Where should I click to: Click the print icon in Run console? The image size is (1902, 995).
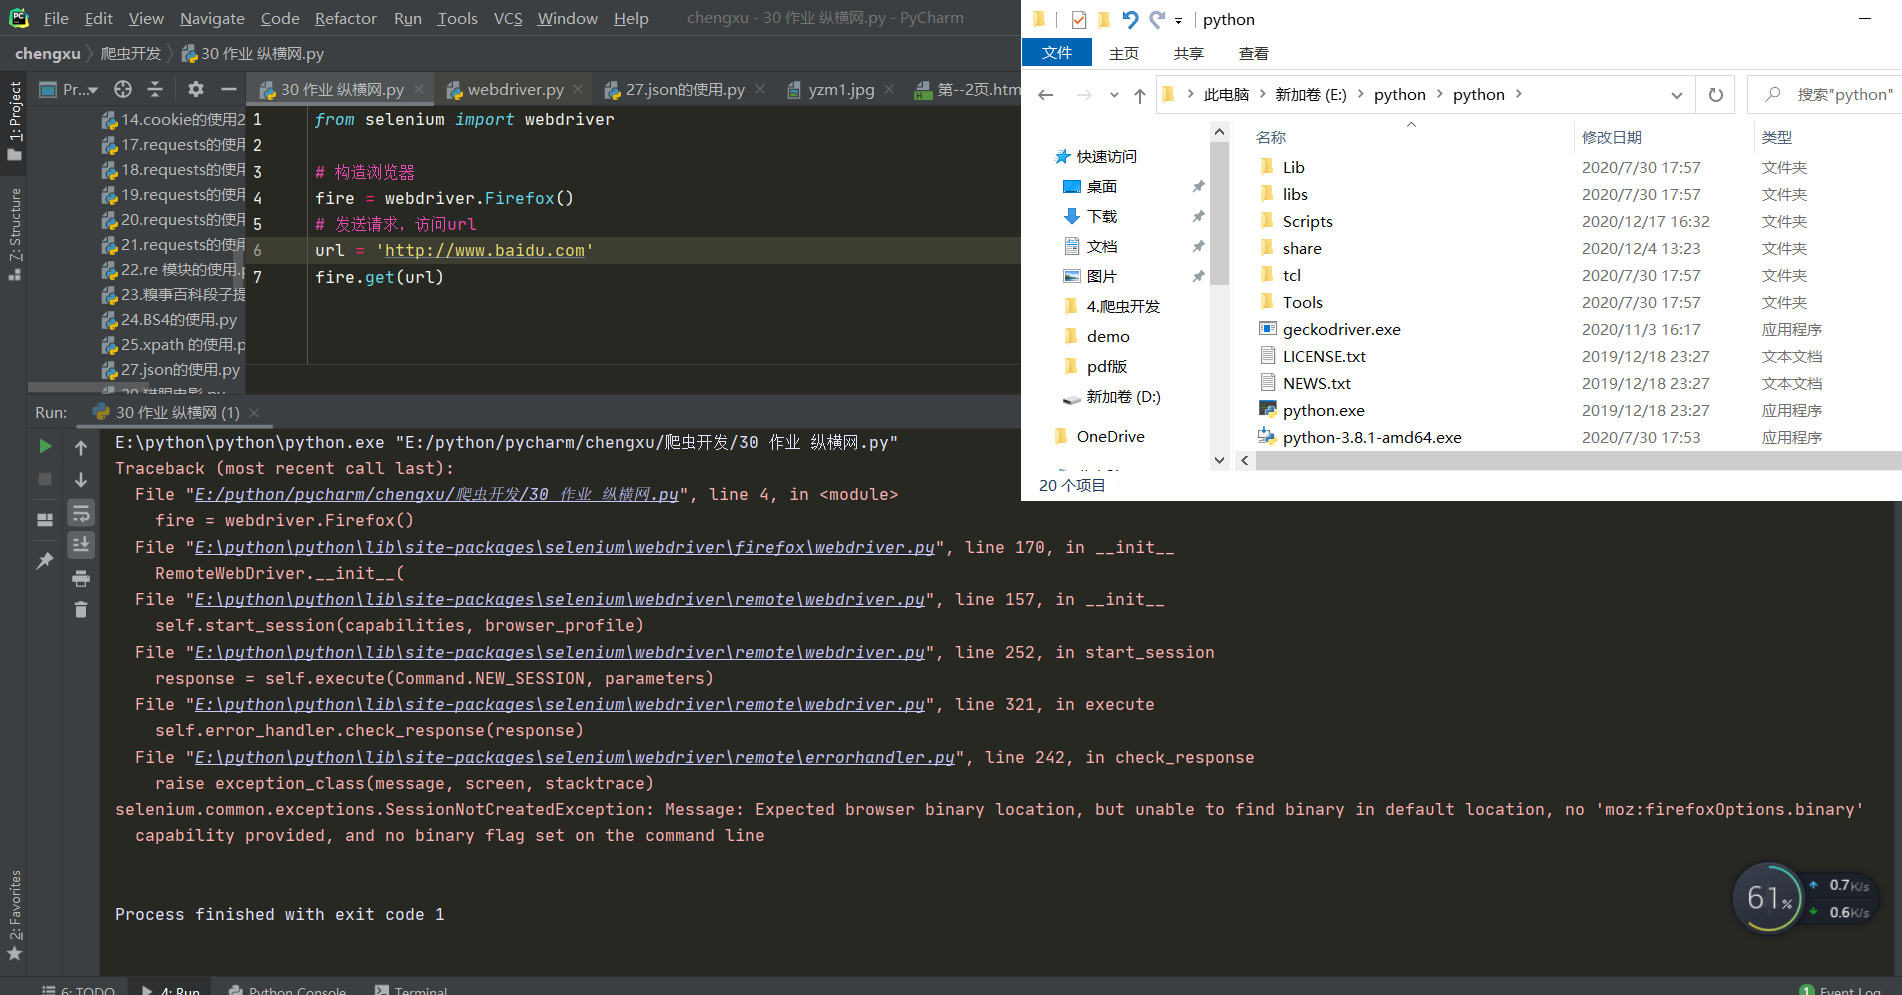point(81,578)
